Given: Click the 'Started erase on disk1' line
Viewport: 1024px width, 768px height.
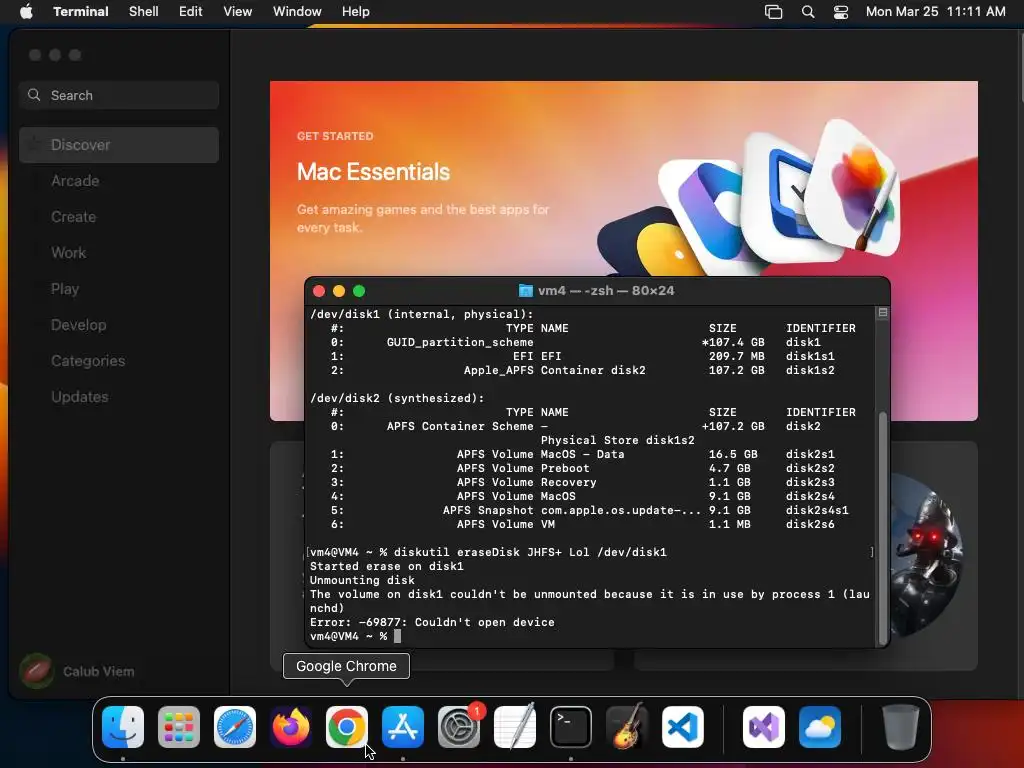Looking at the screenshot, I should (387, 566).
